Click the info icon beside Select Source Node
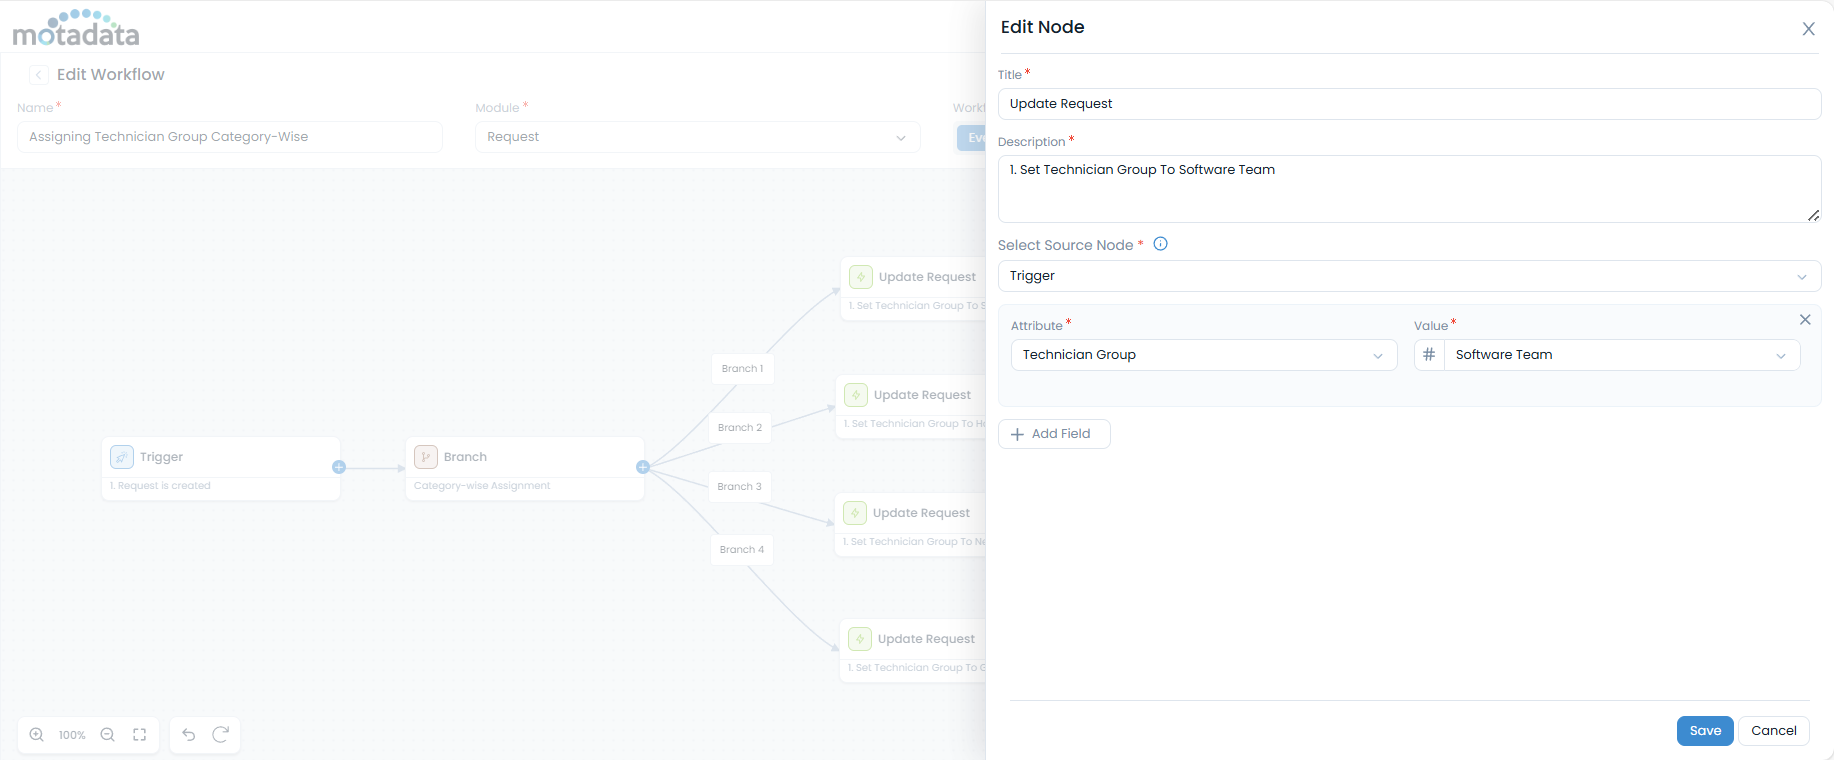 (x=1161, y=244)
